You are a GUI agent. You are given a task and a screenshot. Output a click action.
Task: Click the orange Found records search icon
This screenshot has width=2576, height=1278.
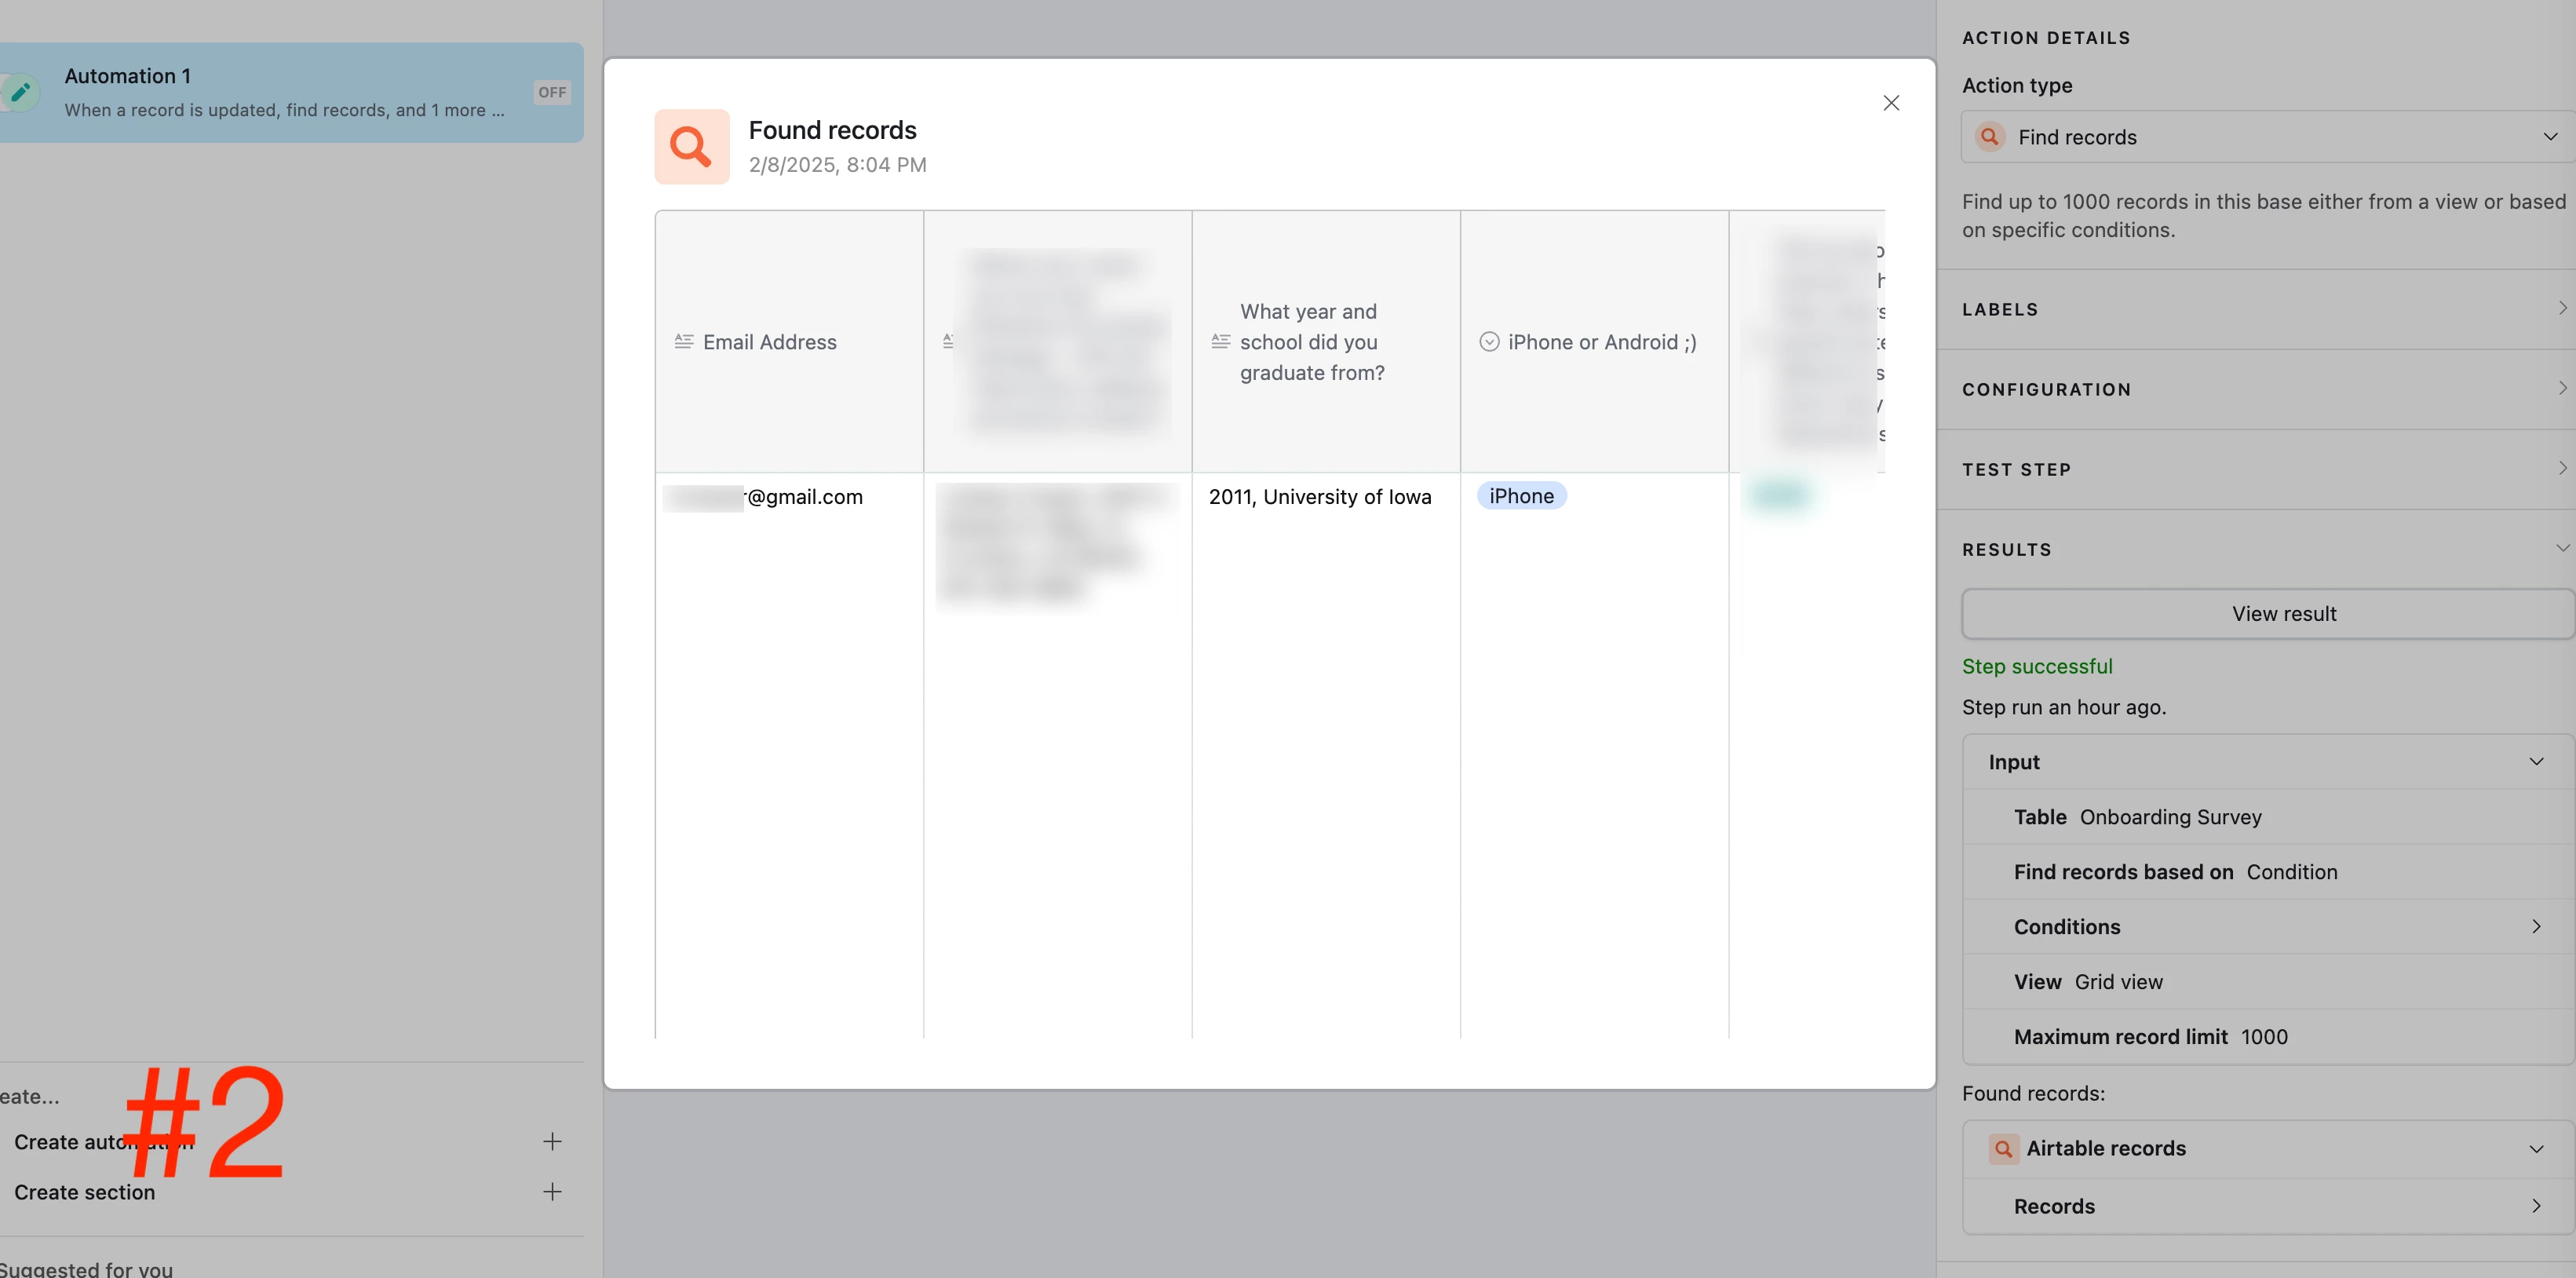(x=691, y=147)
